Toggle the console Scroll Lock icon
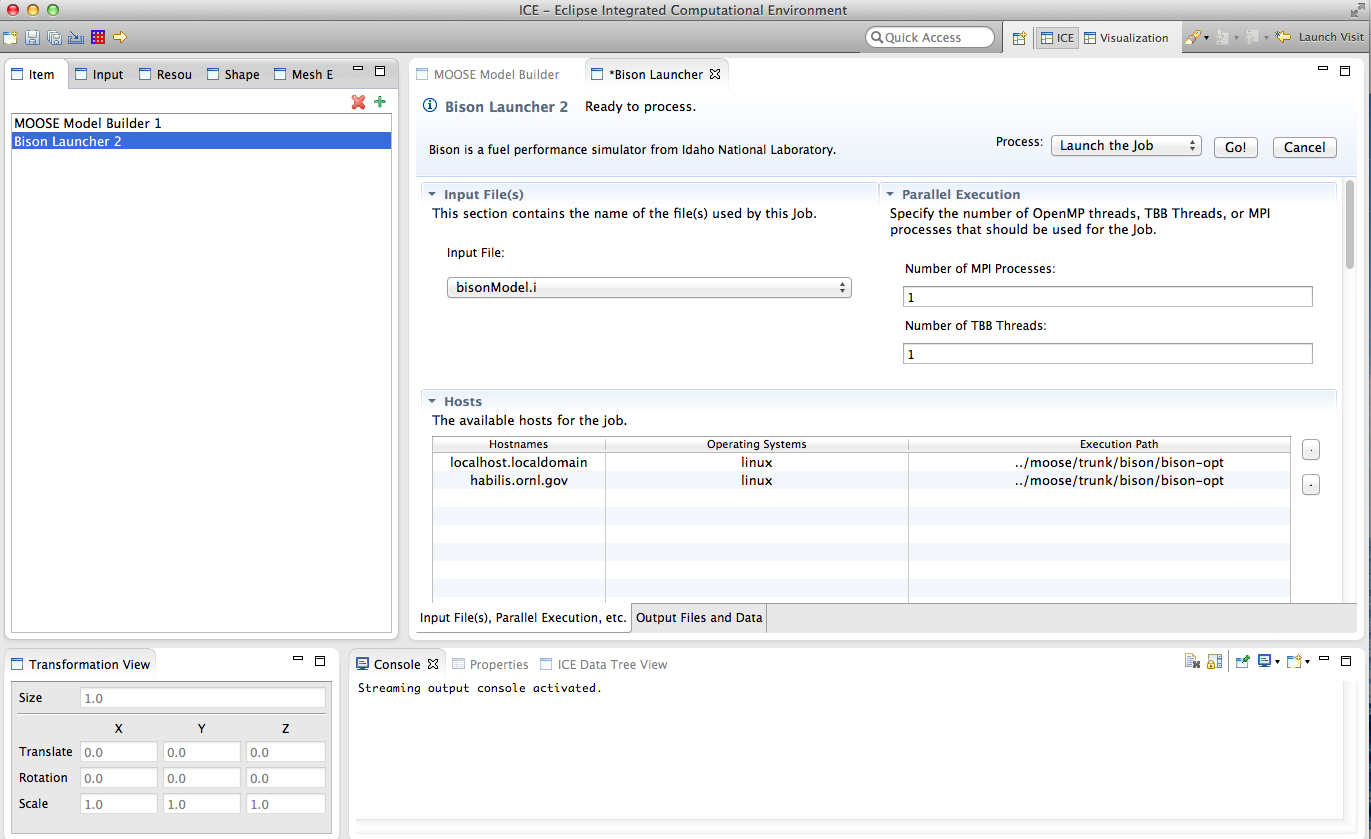The width and height of the screenshot is (1371, 839). (x=1214, y=661)
